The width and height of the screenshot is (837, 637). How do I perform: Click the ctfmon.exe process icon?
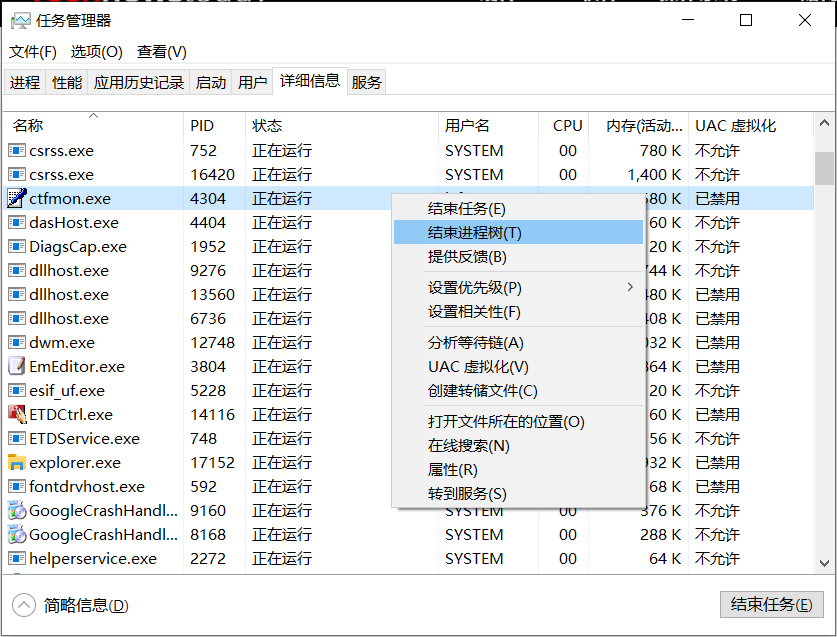pyautogui.click(x=14, y=198)
